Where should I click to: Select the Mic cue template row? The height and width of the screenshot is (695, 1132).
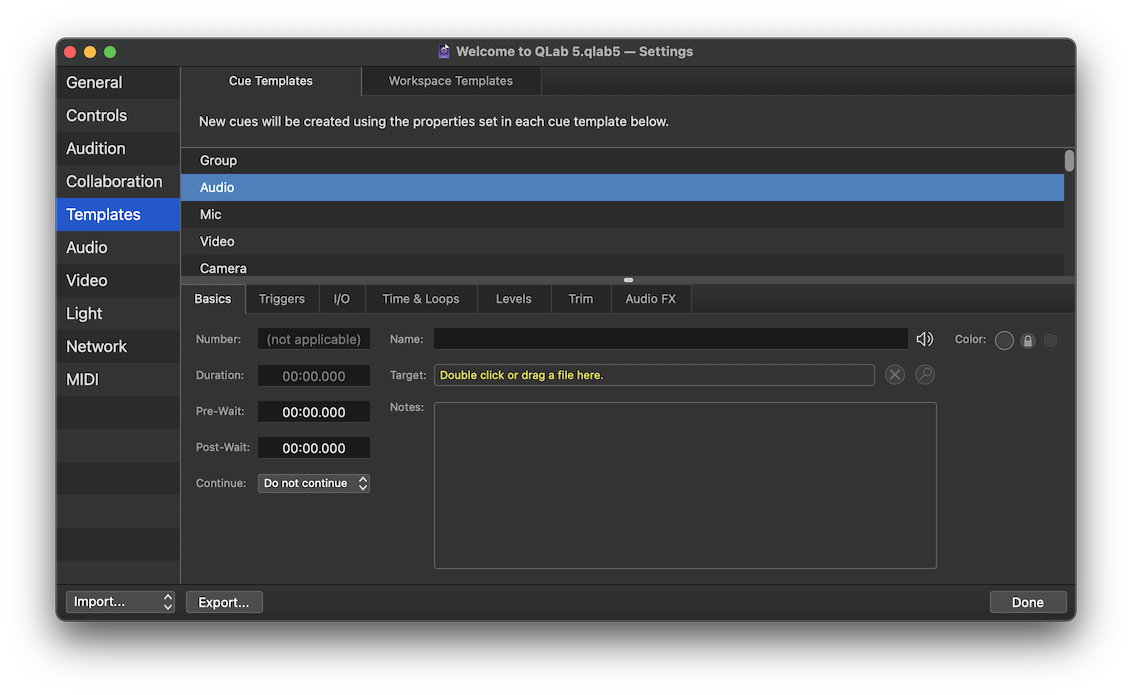click(622, 214)
